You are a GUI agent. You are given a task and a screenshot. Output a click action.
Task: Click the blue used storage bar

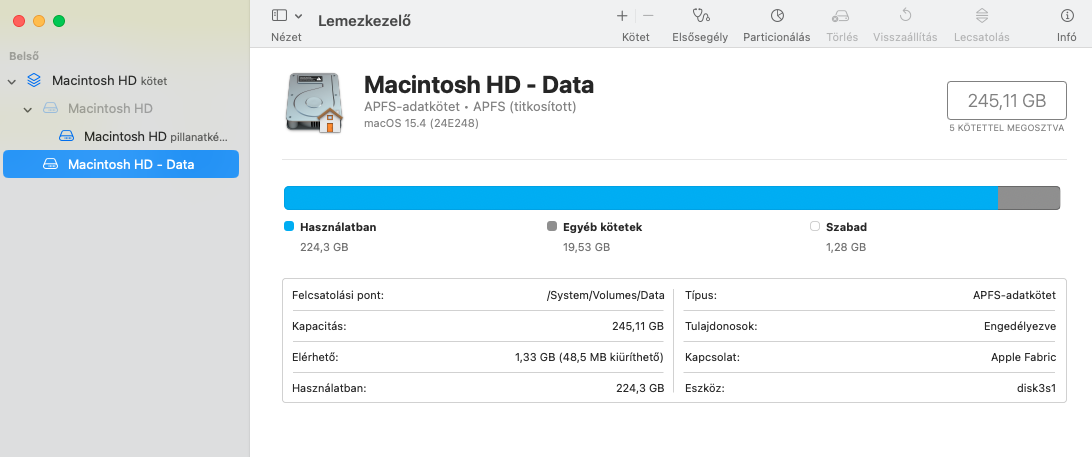(641, 198)
